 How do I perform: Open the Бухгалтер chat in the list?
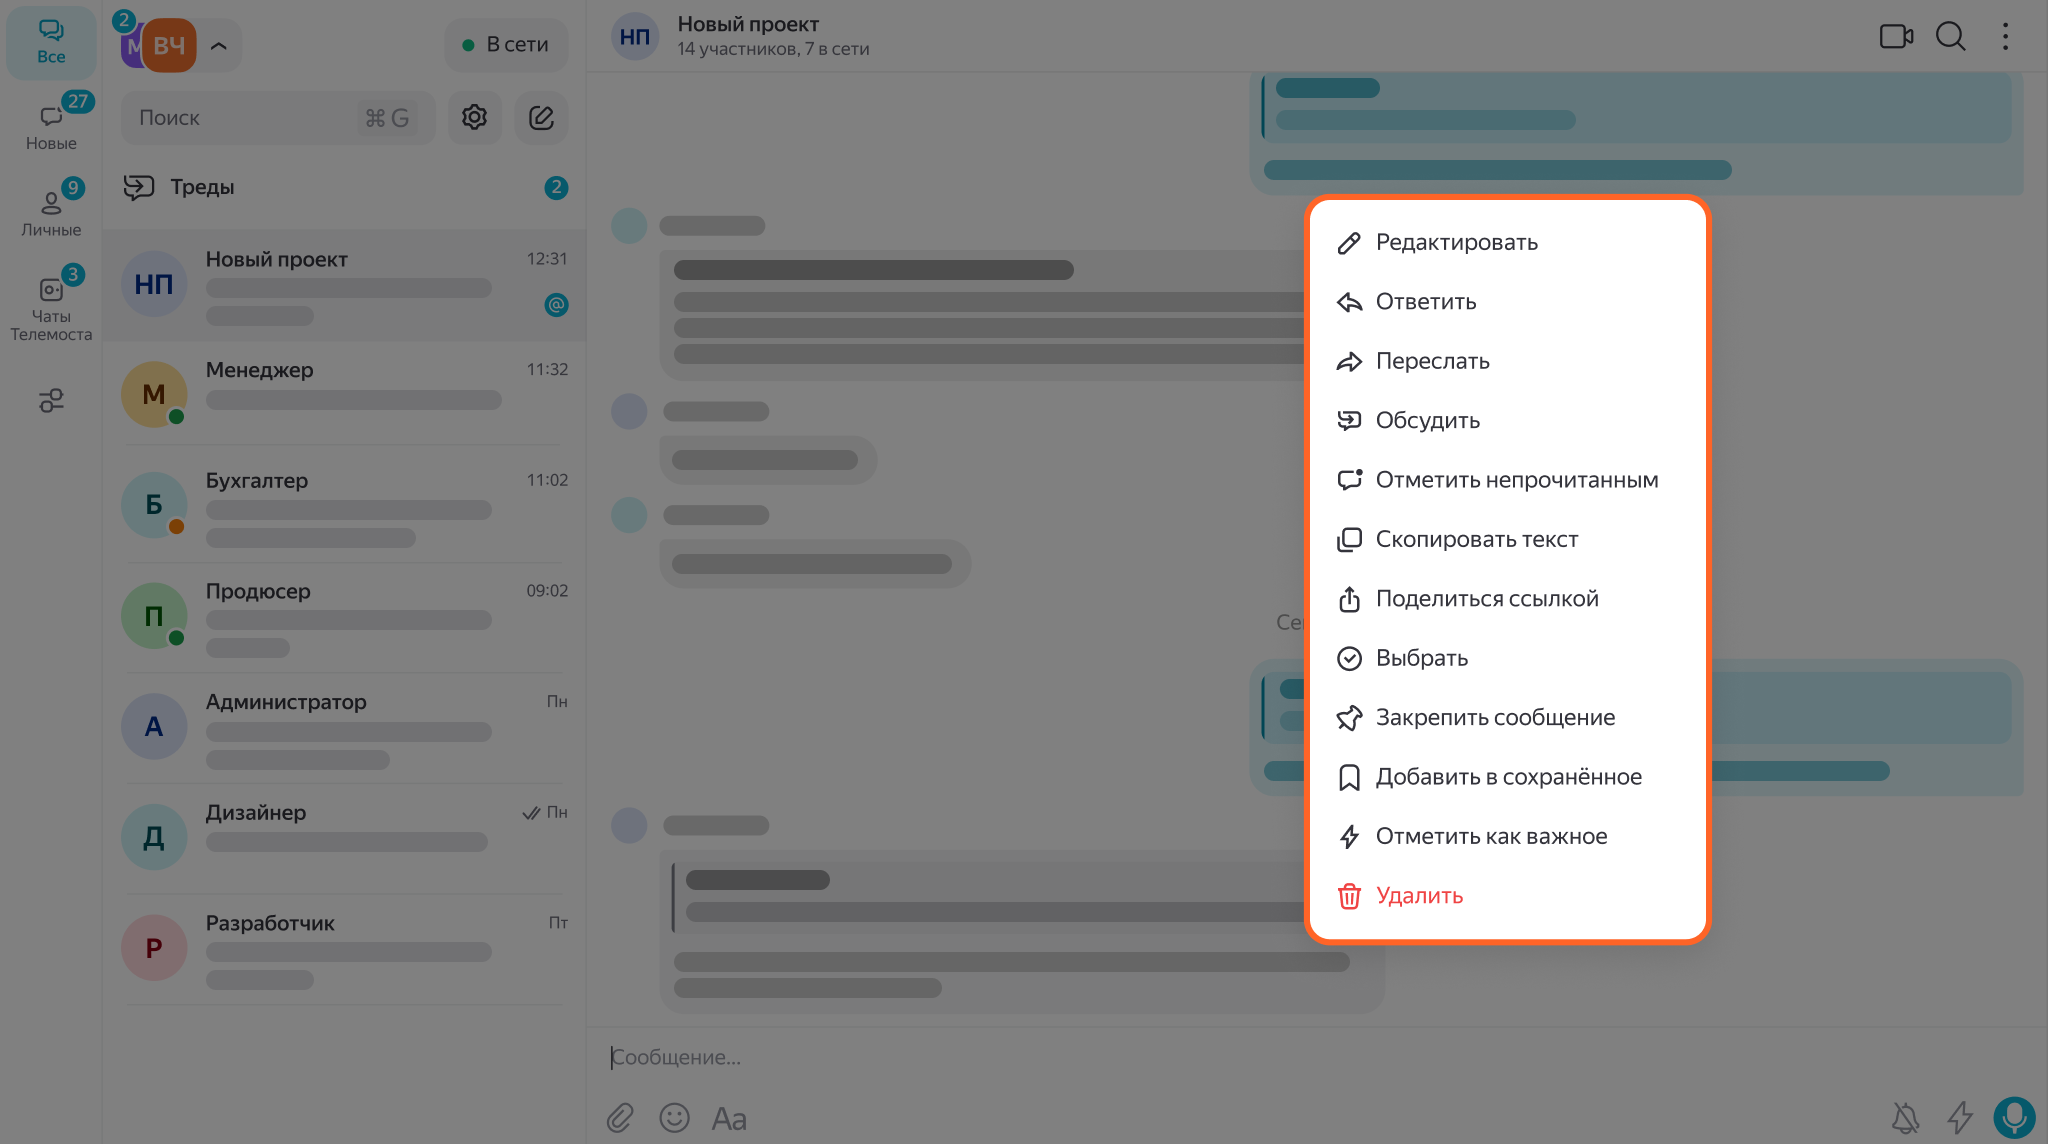coord(344,505)
